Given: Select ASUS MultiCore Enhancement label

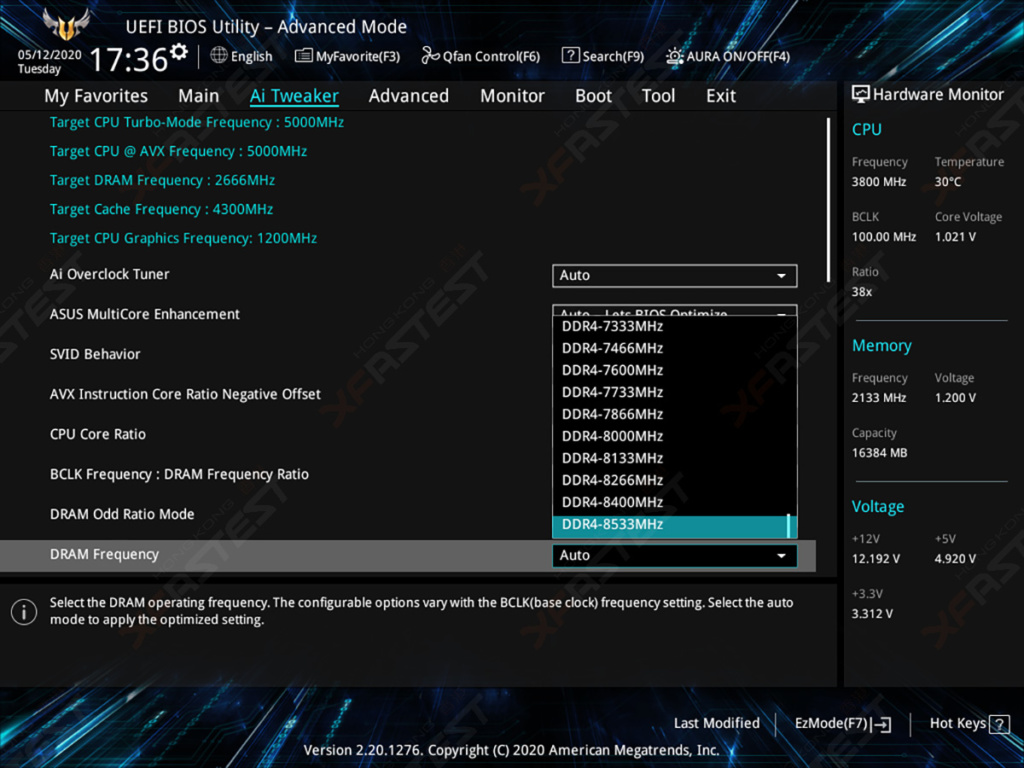Looking at the screenshot, I should (x=145, y=315).
